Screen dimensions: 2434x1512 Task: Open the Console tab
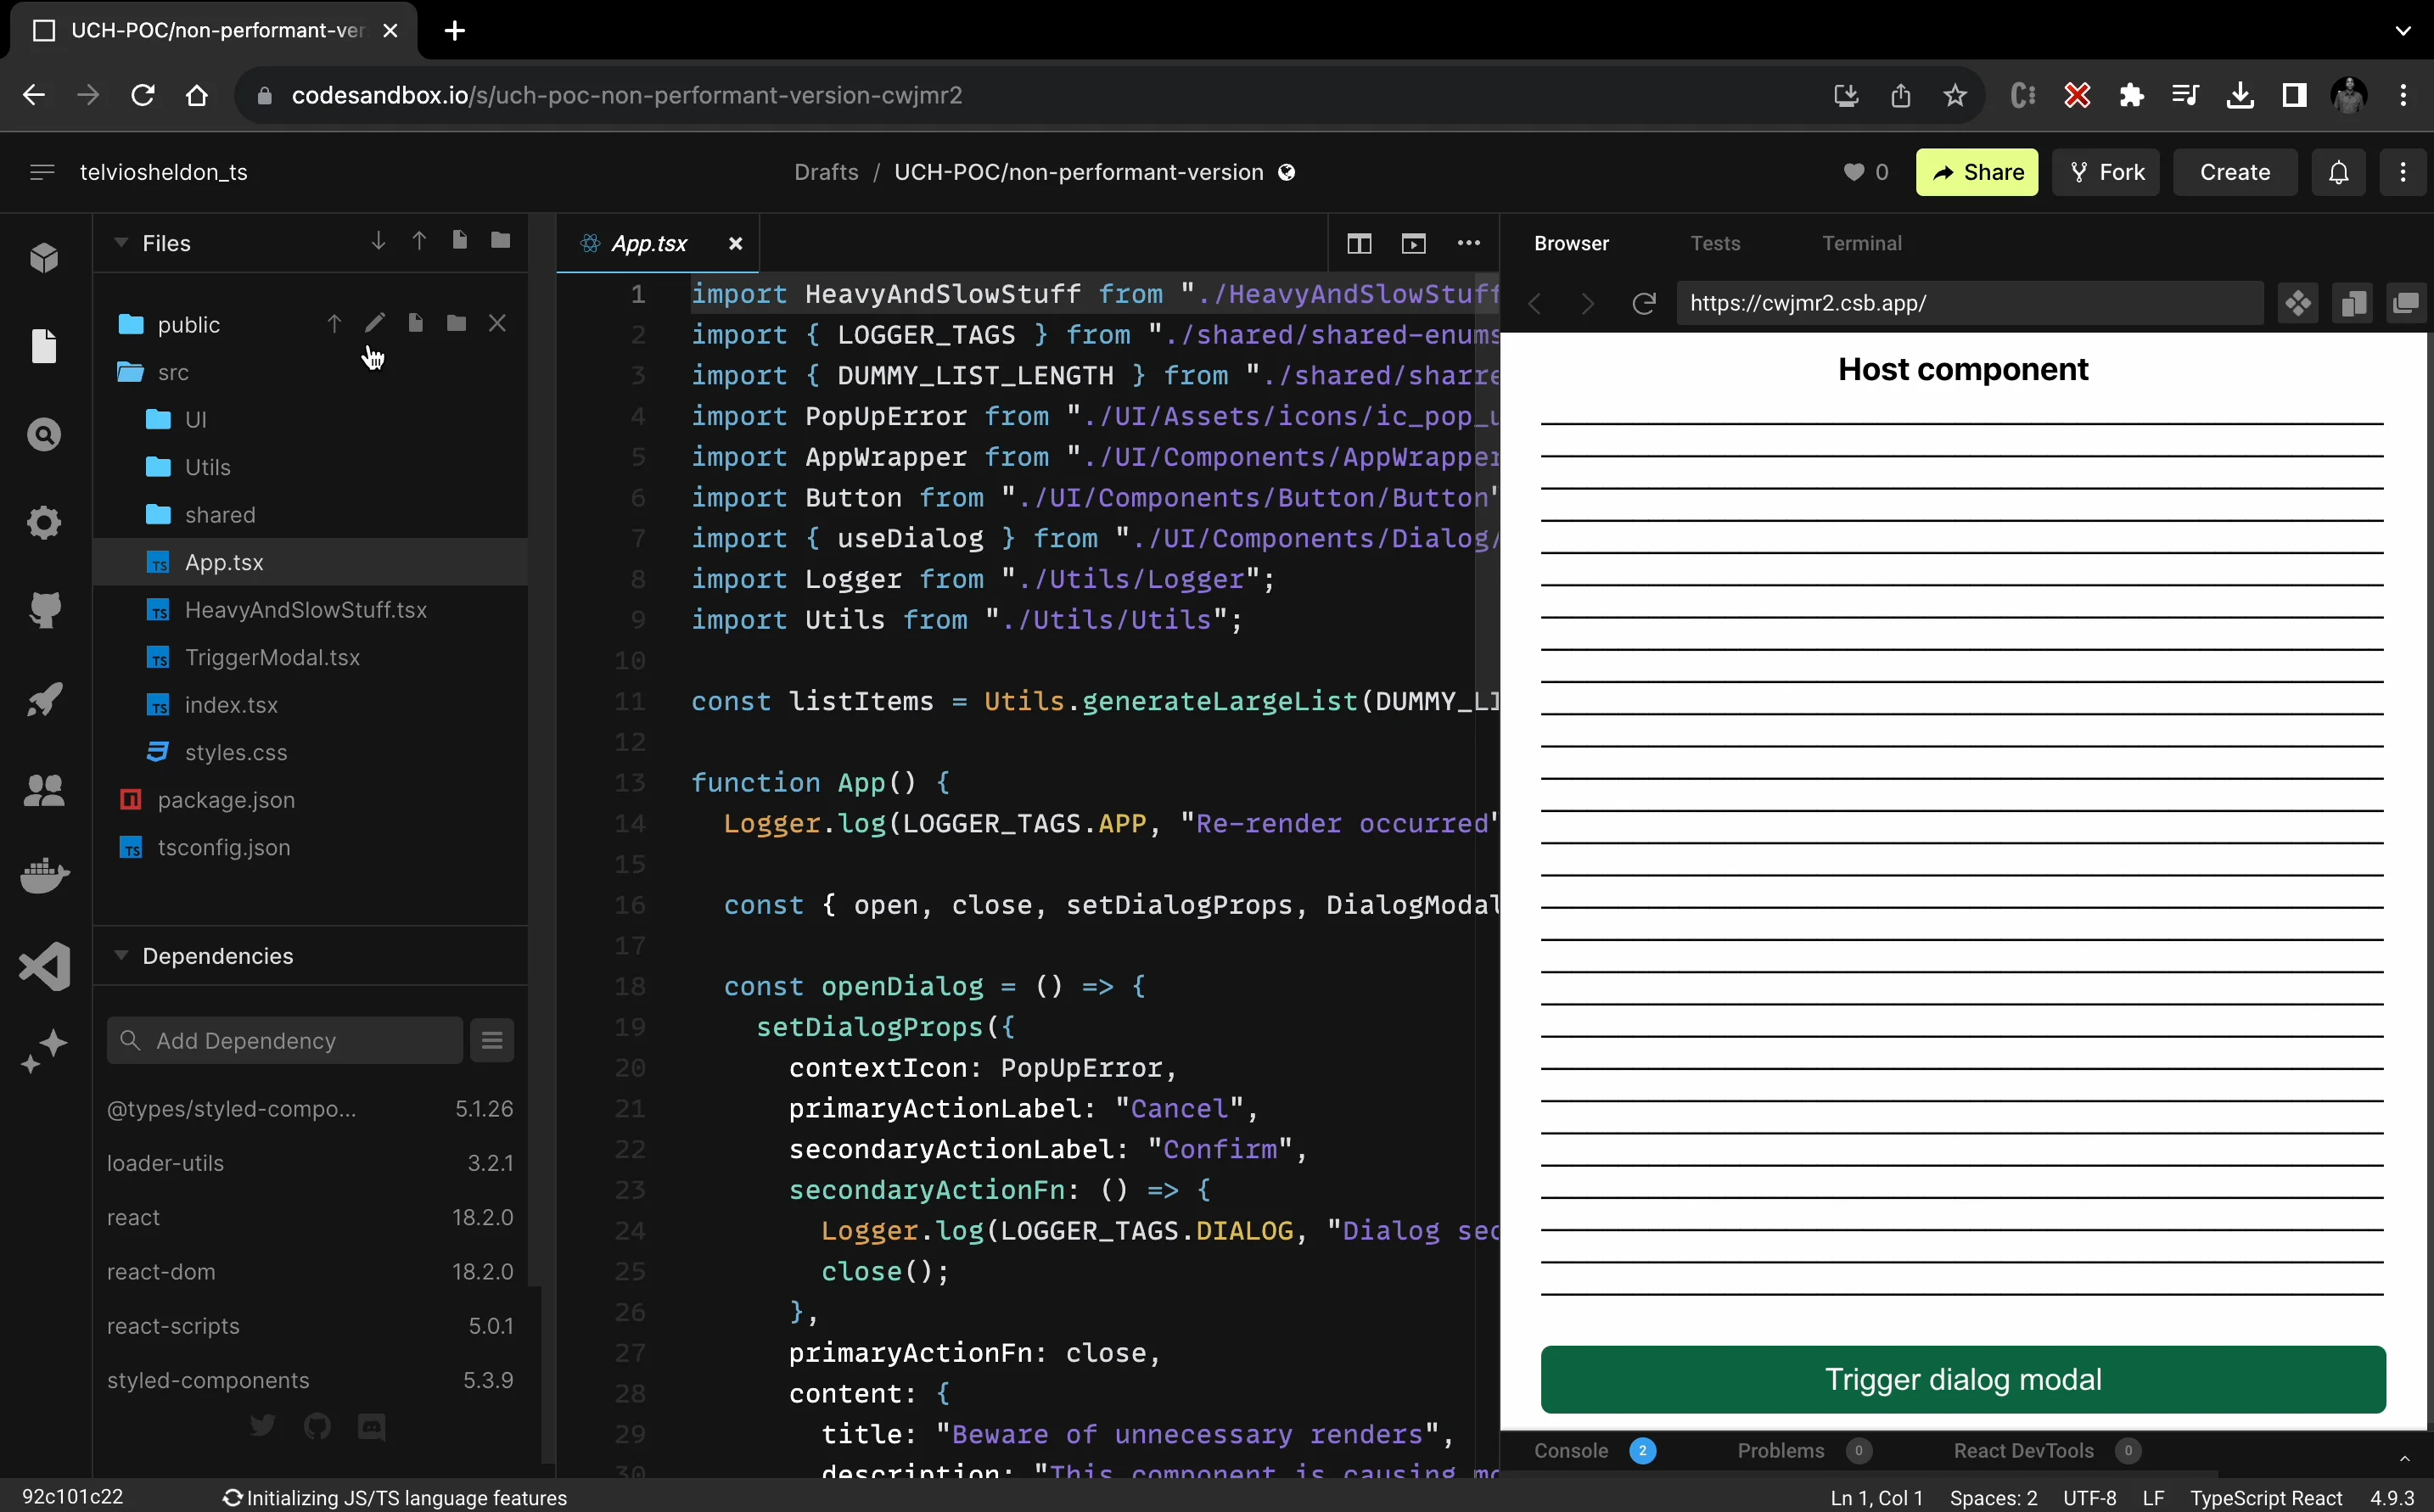[x=1594, y=1450]
